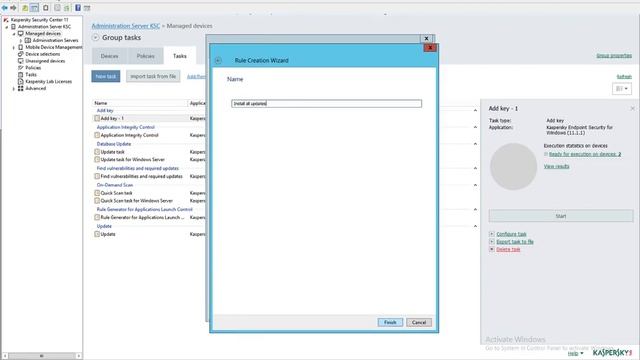Click the red Delete task link
The width and height of the screenshot is (640, 360).
pyautogui.click(x=508, y=249)
